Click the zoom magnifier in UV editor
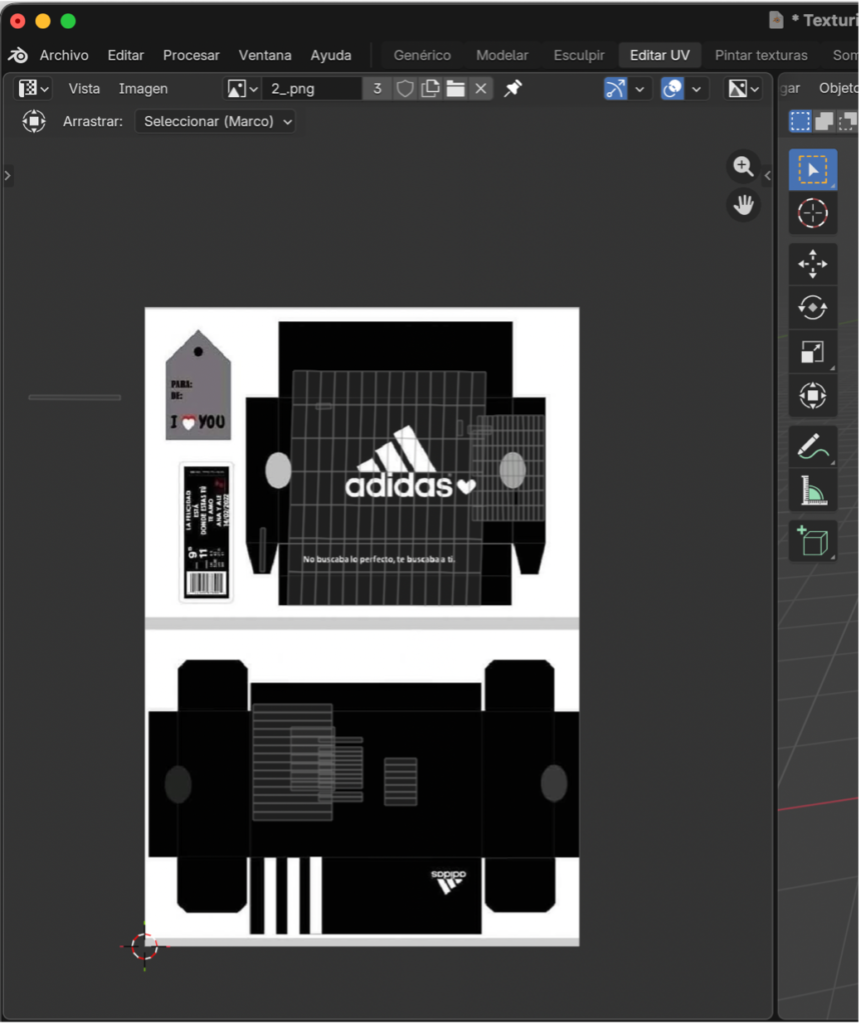The height and width of the screenshot is (1024, 861). pos(743,167)
